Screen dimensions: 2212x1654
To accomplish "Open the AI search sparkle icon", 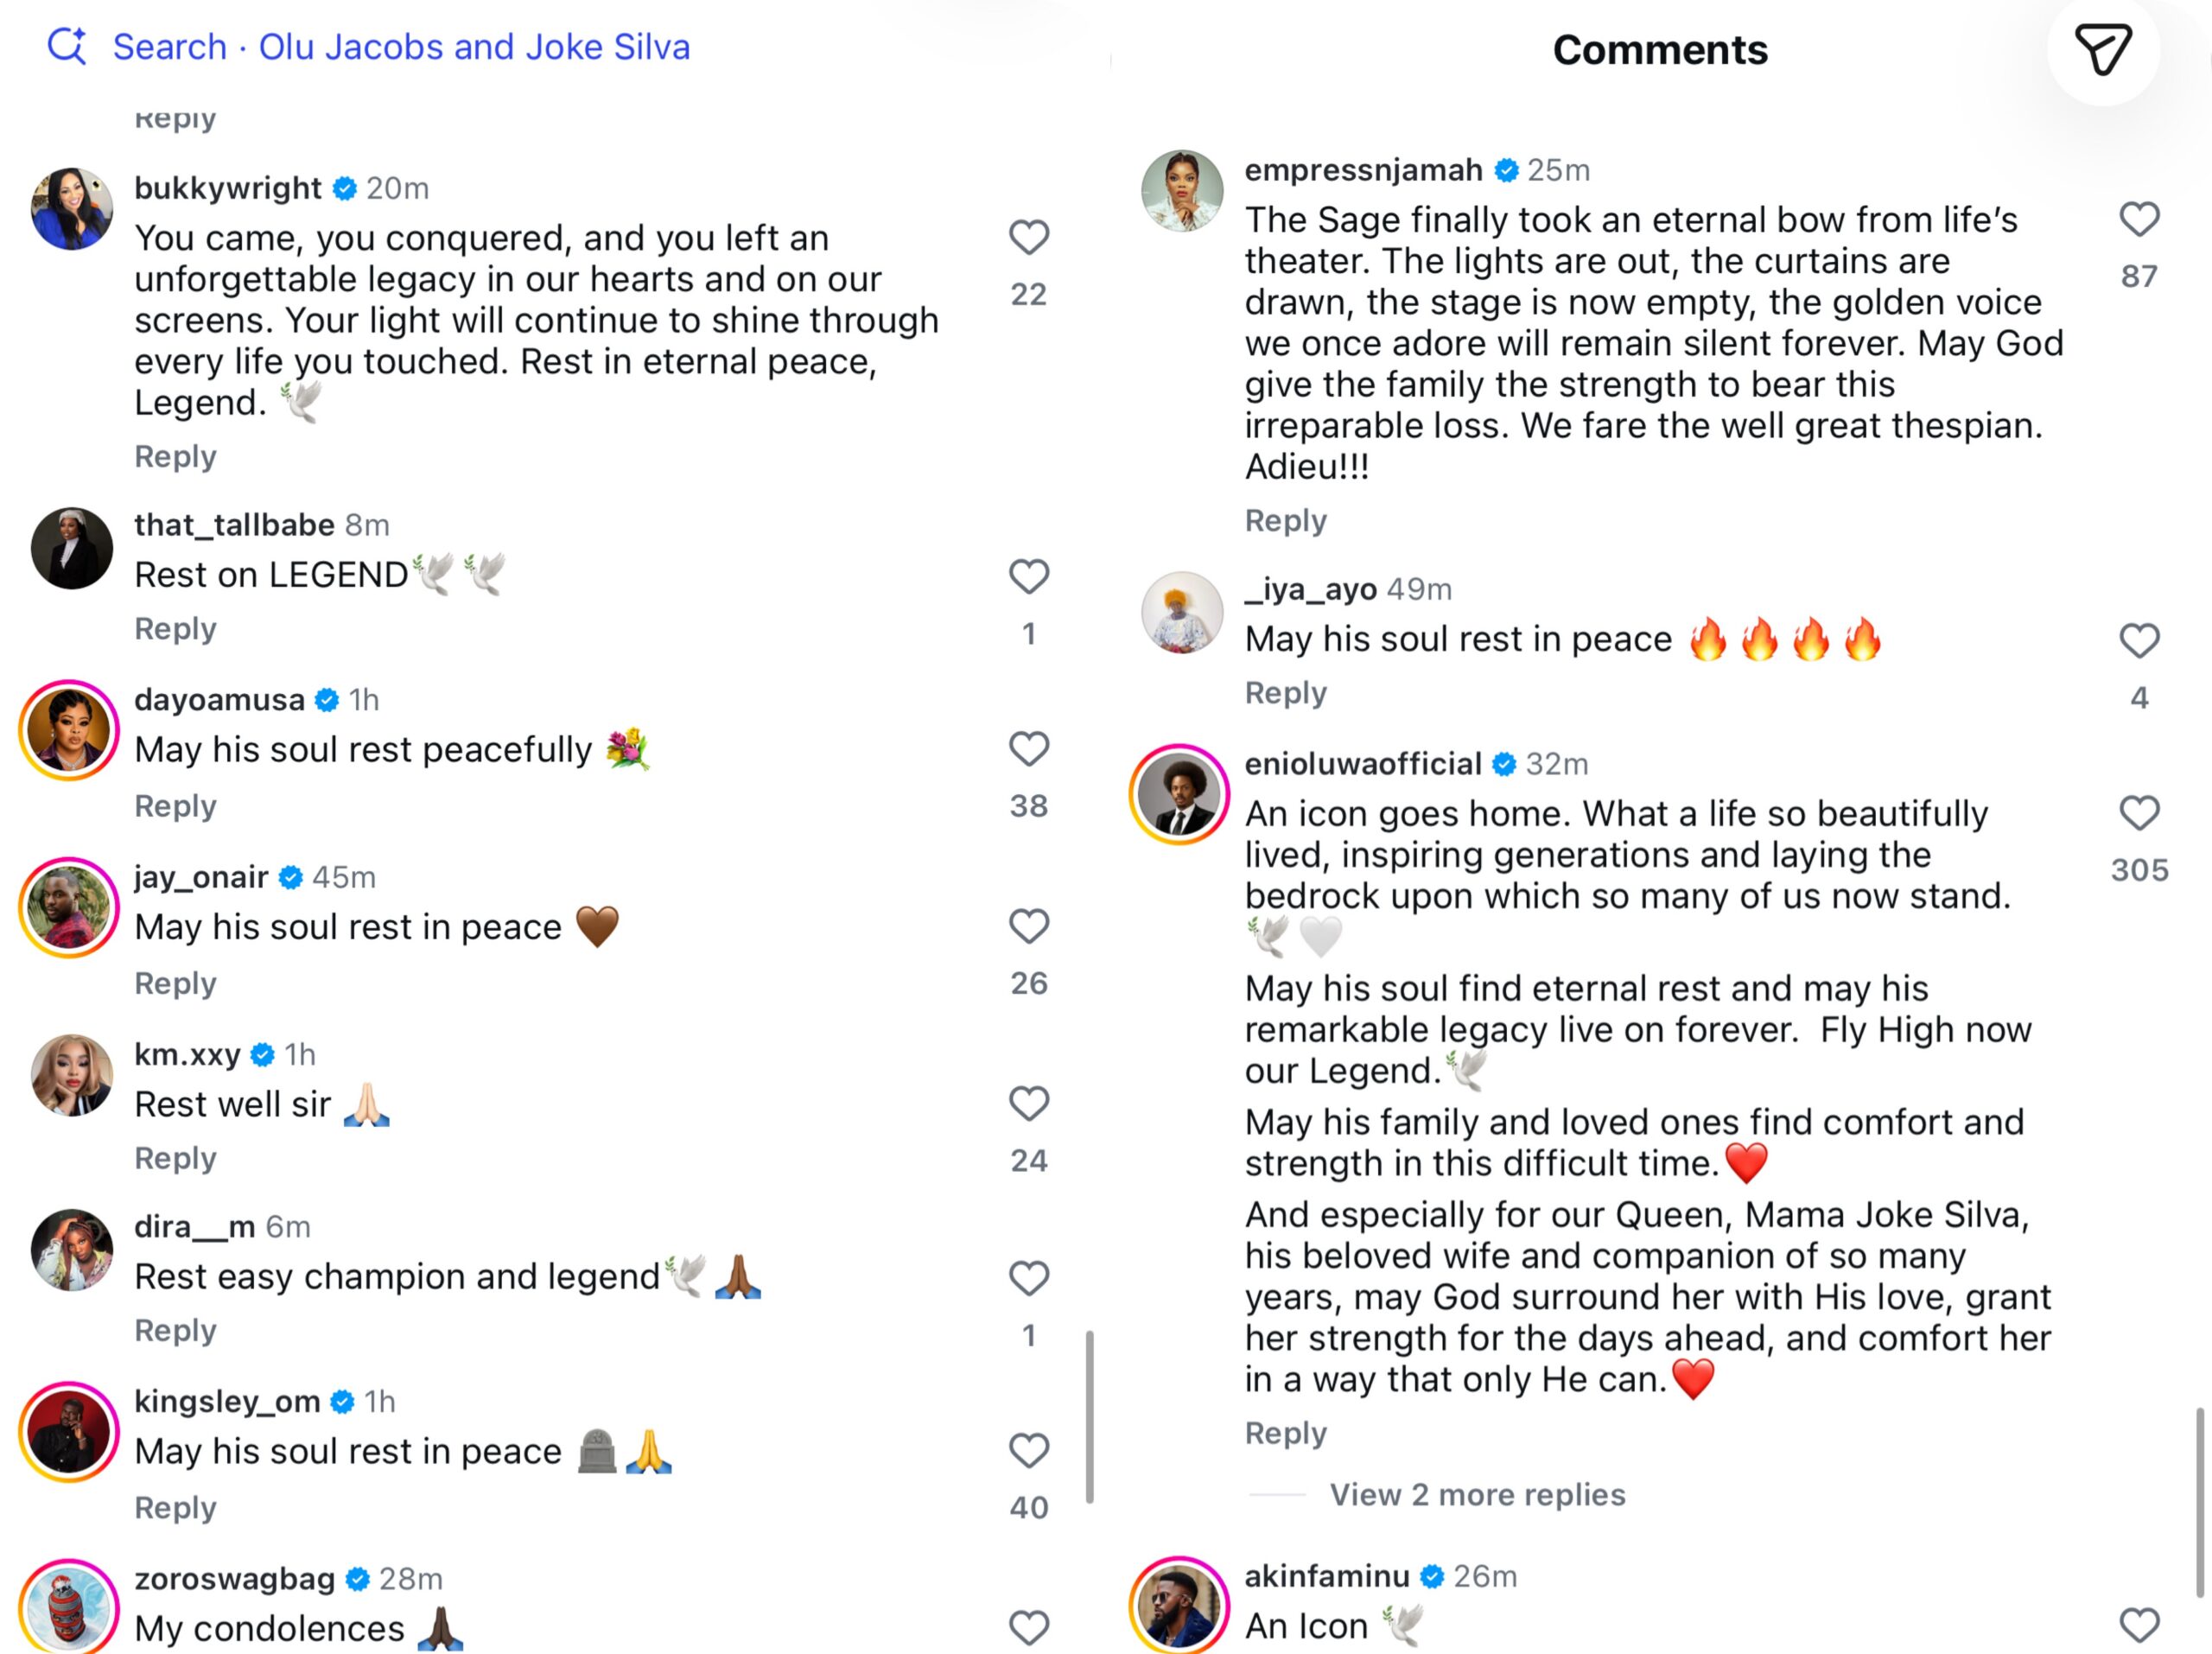I will point(67,46).
